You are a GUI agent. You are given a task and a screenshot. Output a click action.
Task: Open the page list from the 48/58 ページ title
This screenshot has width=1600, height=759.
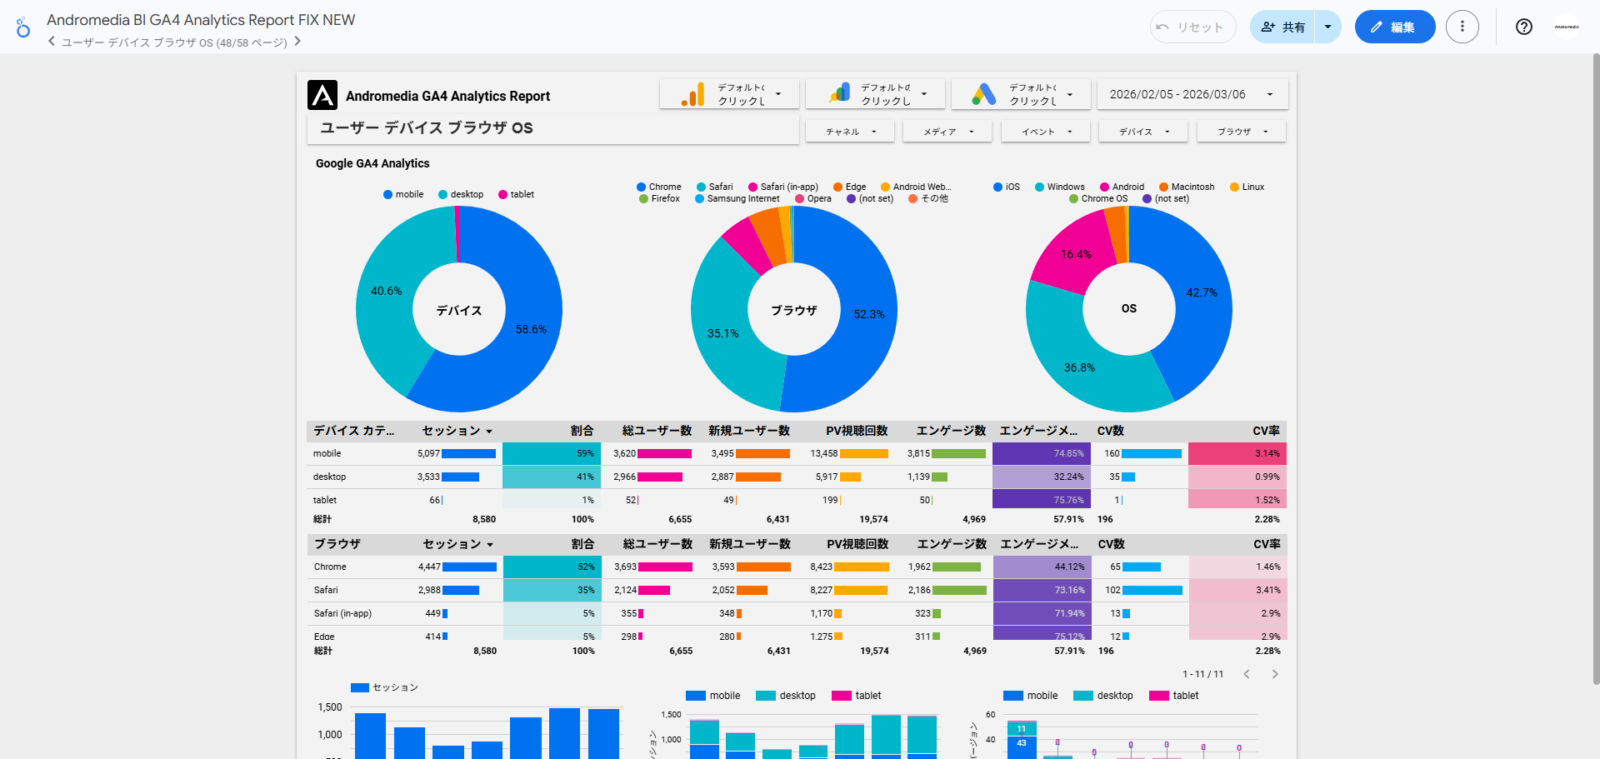pyautogui.click(x=174, y=43)
